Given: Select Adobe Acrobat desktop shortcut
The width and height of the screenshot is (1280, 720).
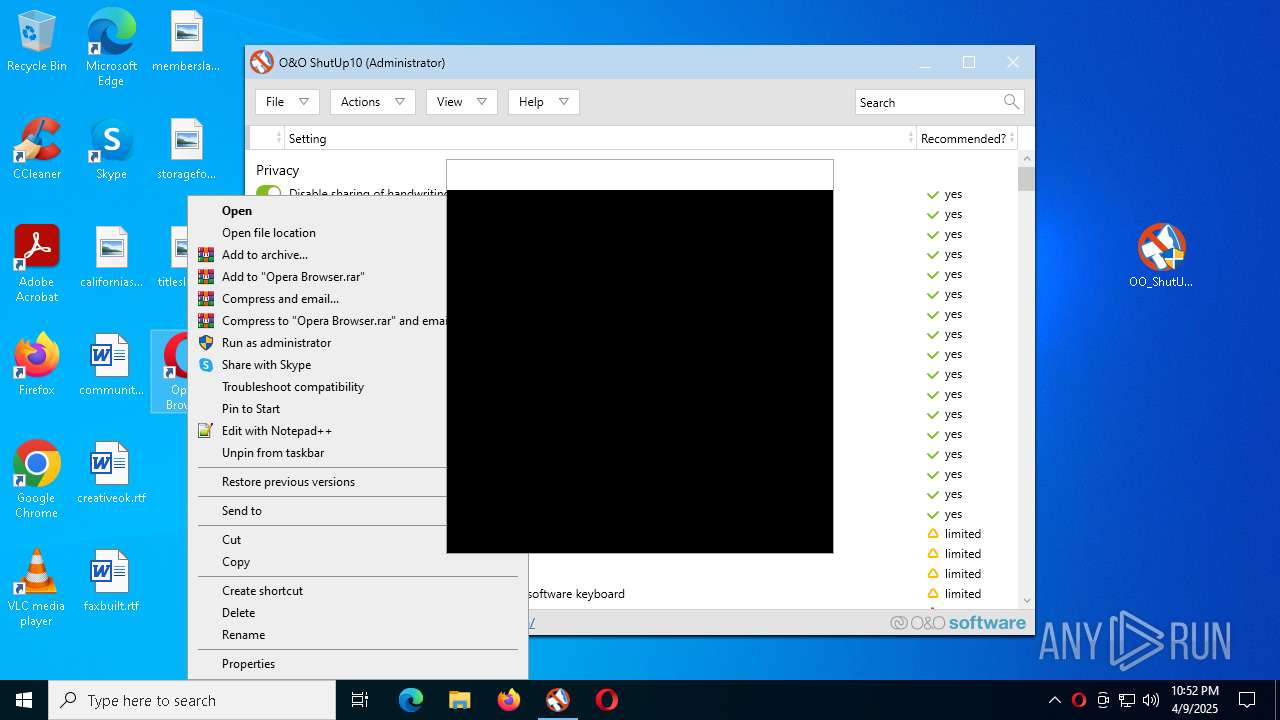Looking at the screenshot, I should point(37,265).
